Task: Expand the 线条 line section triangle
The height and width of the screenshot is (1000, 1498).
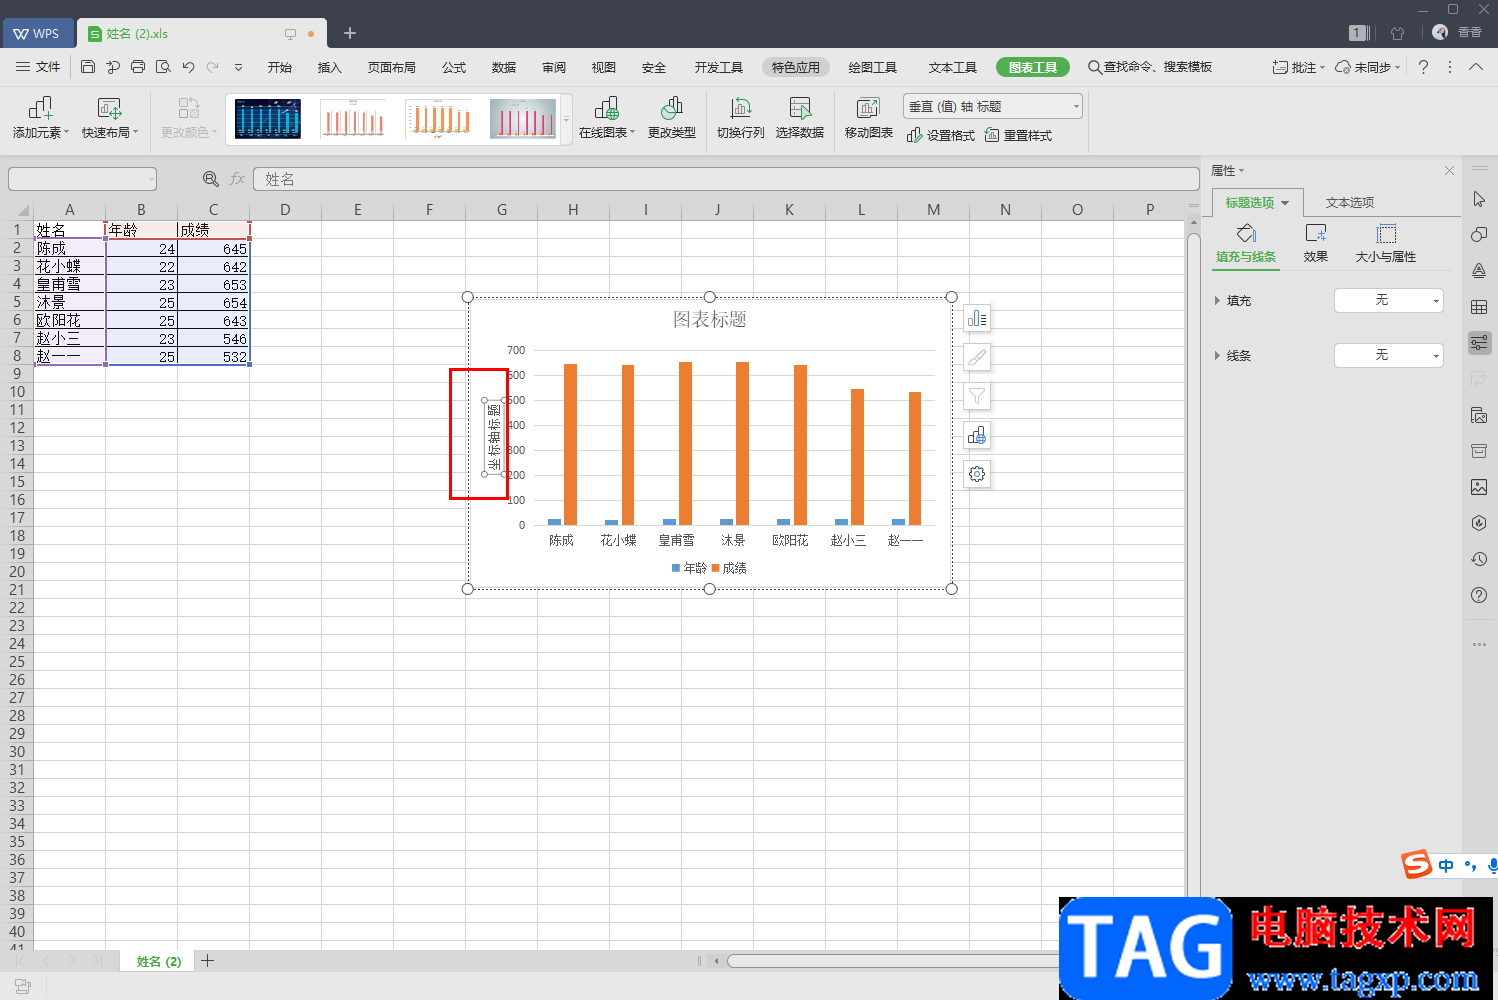Action: [1217, 355]
